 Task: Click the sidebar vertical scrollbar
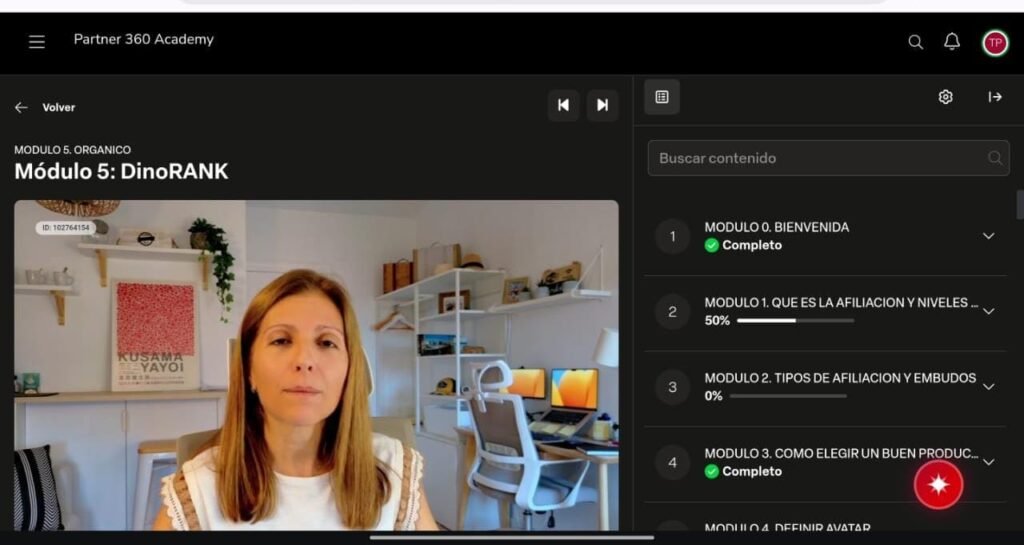pyautogui.click(x=1020, y=205)
